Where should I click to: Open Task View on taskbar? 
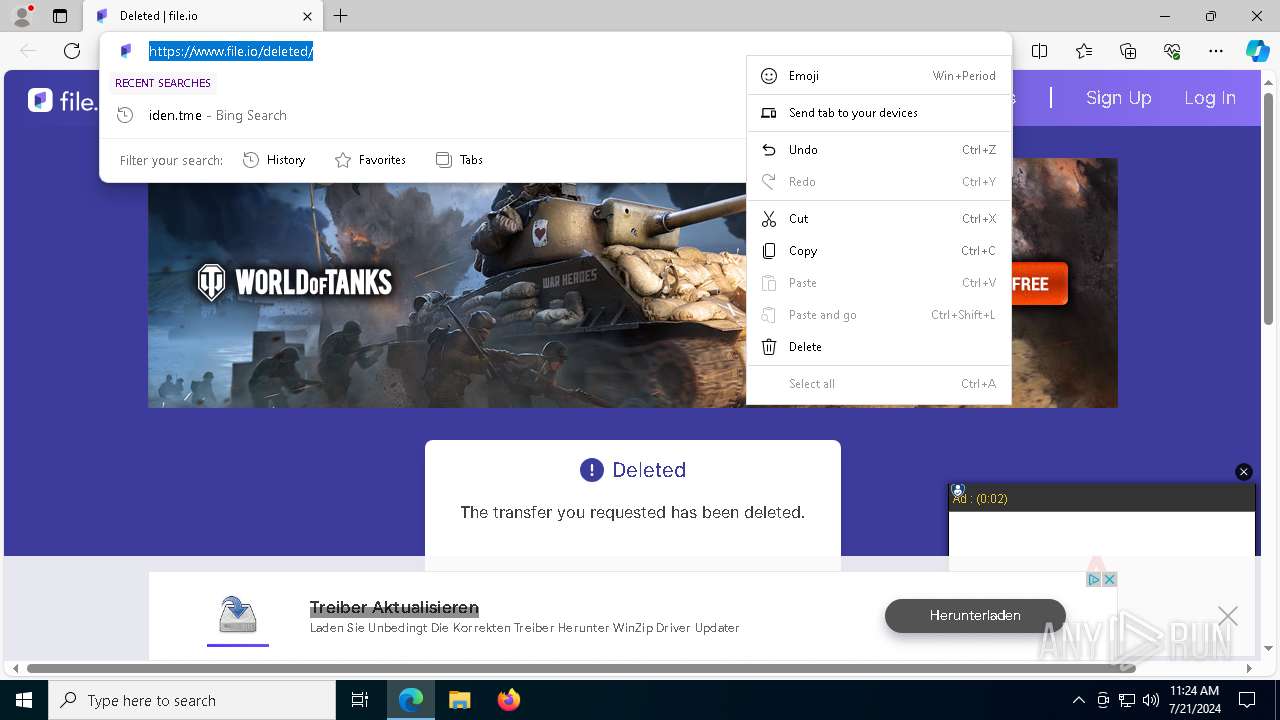360,700
